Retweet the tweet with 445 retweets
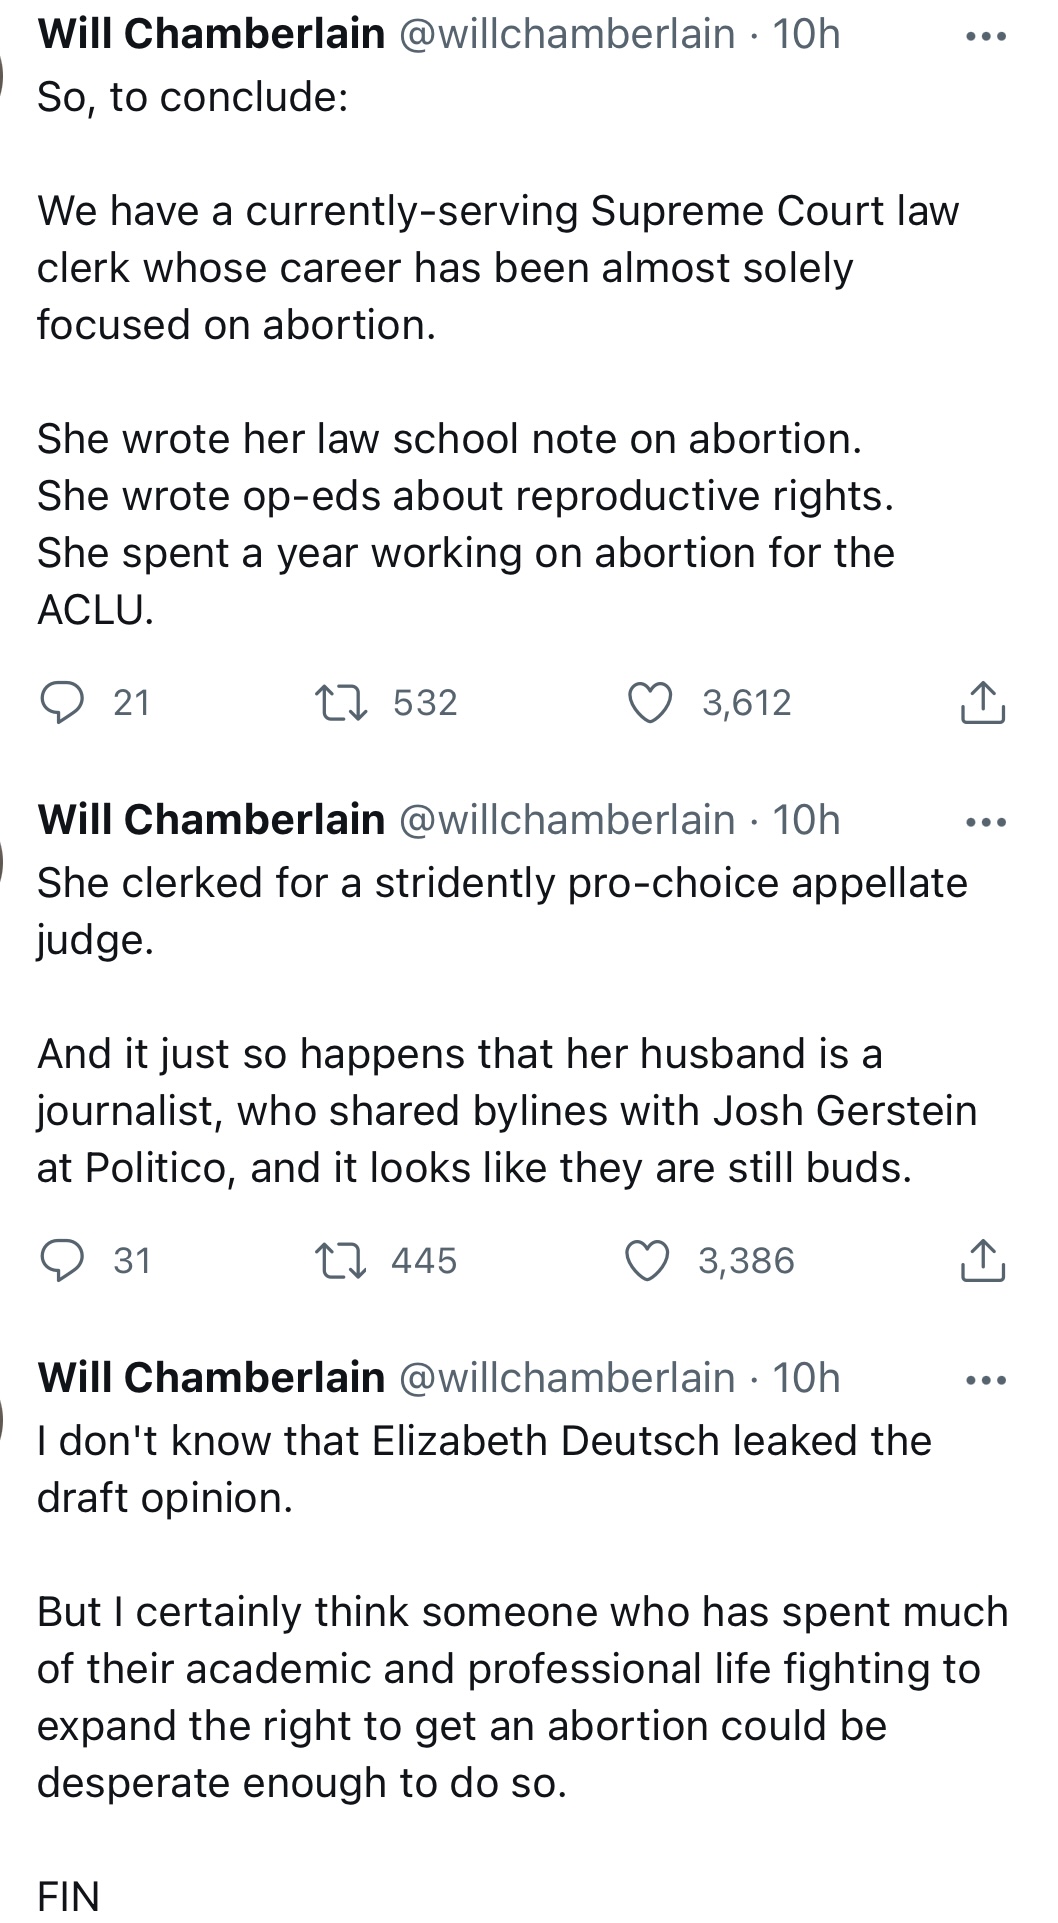Viewport: 1058px width, 1923px height. pyautogui.click(x=341, y=1260)
